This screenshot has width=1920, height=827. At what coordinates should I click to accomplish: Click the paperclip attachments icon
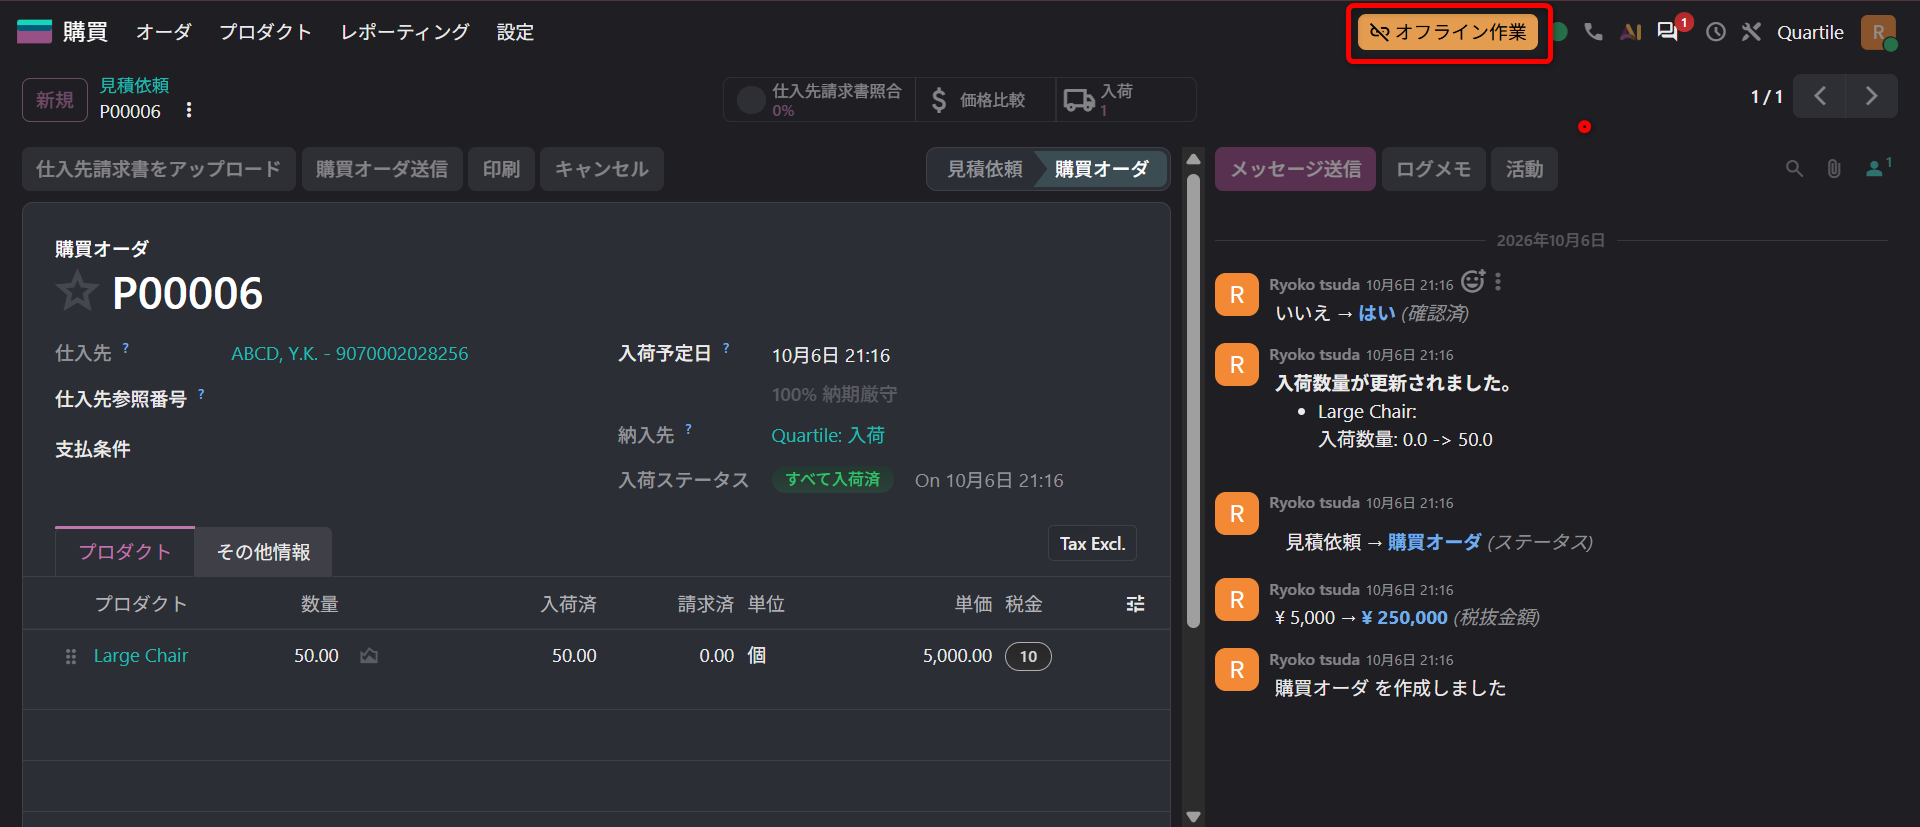tap(1834, 169)
